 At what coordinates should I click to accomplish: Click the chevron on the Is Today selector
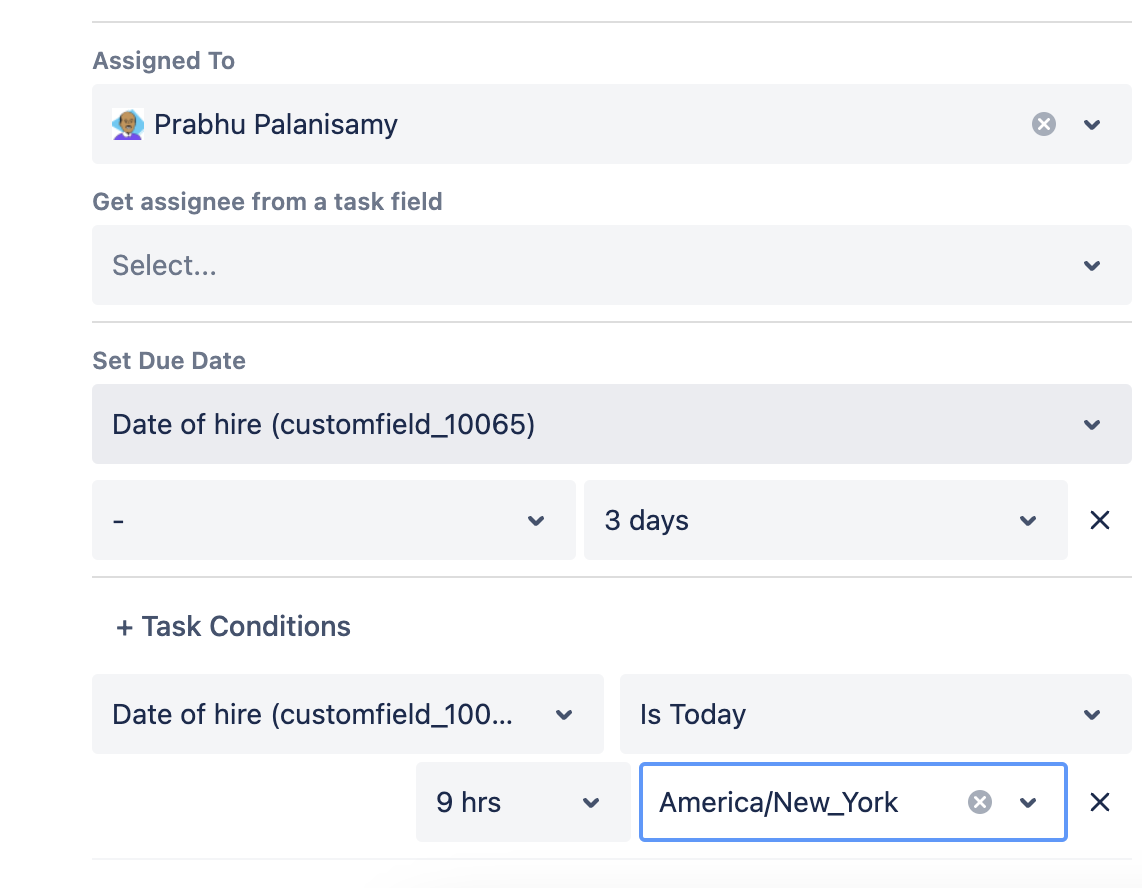1092,714
